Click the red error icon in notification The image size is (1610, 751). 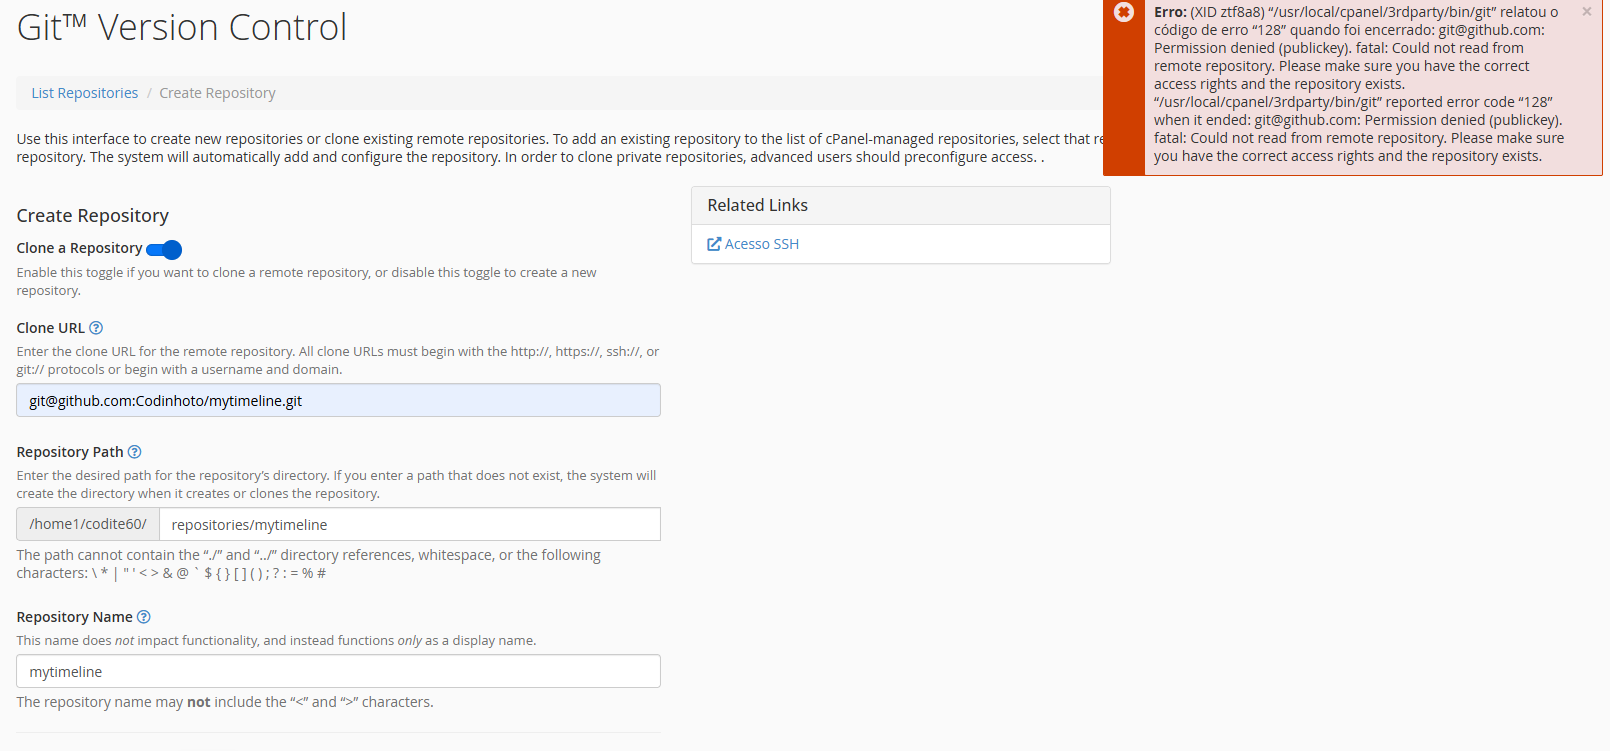1124,12
